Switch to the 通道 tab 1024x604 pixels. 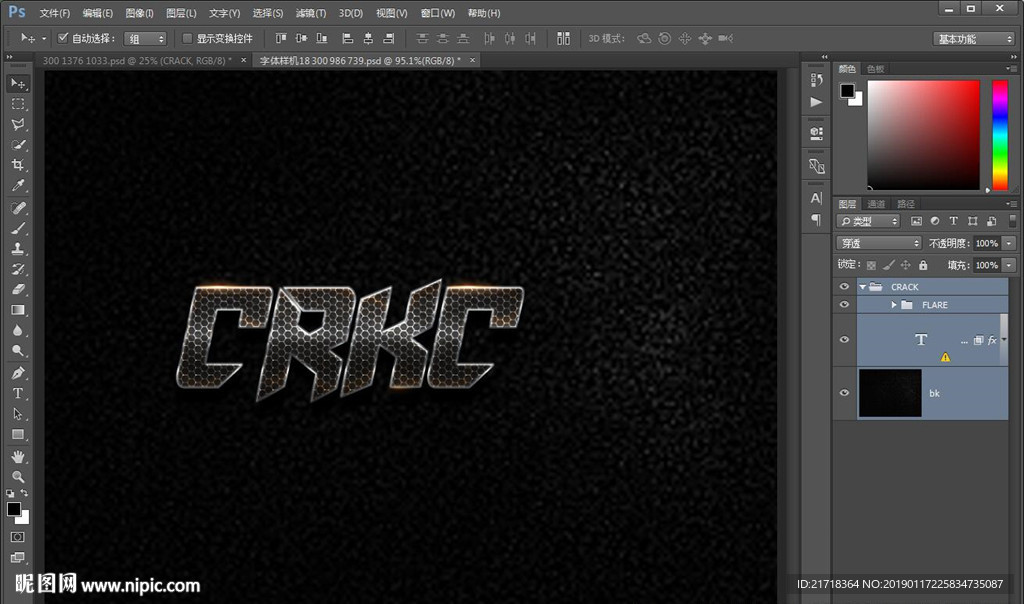click(x=876, y=204)
